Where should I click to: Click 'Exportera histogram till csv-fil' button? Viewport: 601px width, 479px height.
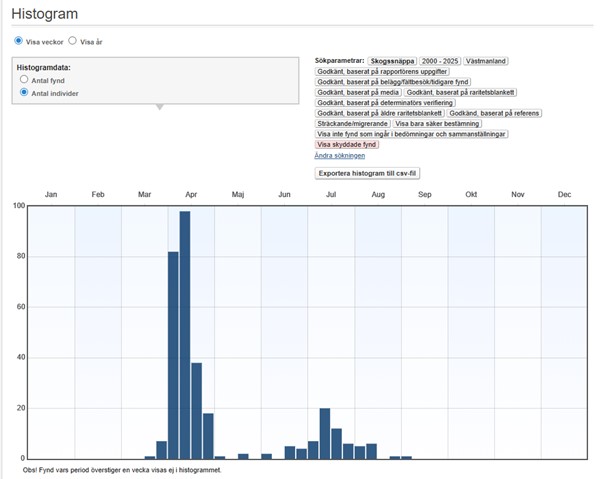coord(369,173)
